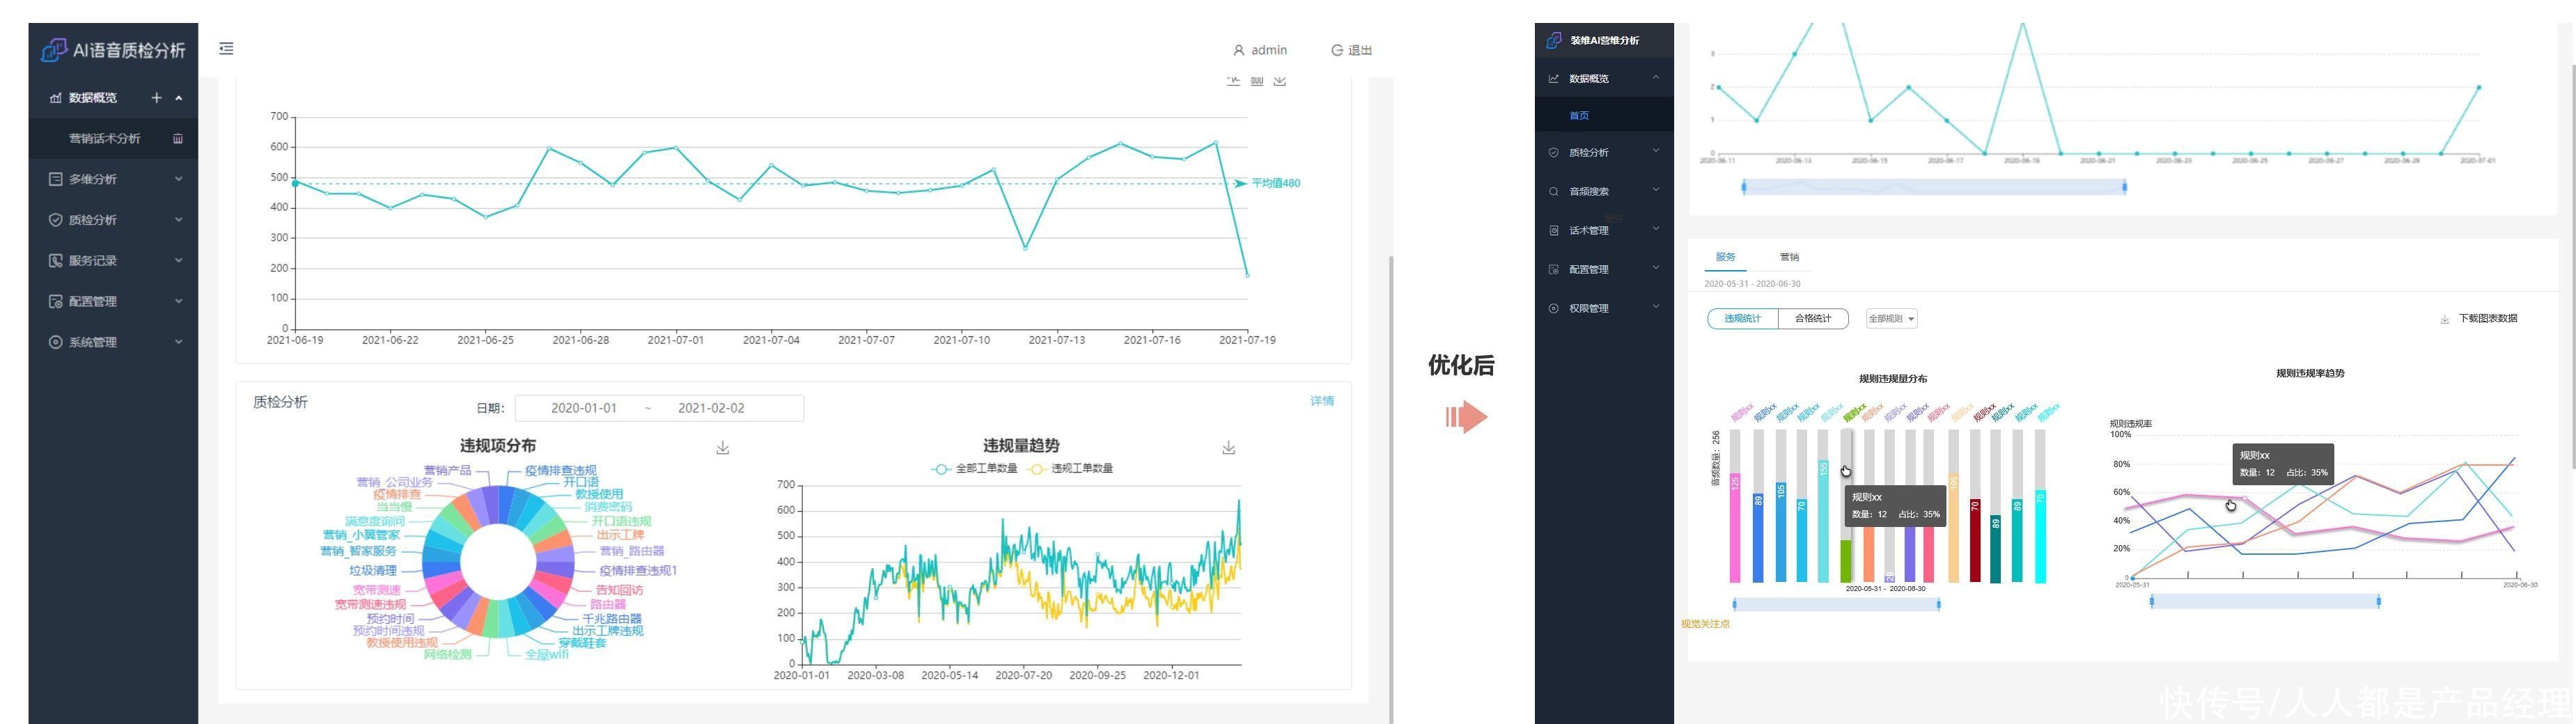Click right handle of 规则违规率趋势 zoom slider
Screen dimensions: 2576x724
(2378, 601)
